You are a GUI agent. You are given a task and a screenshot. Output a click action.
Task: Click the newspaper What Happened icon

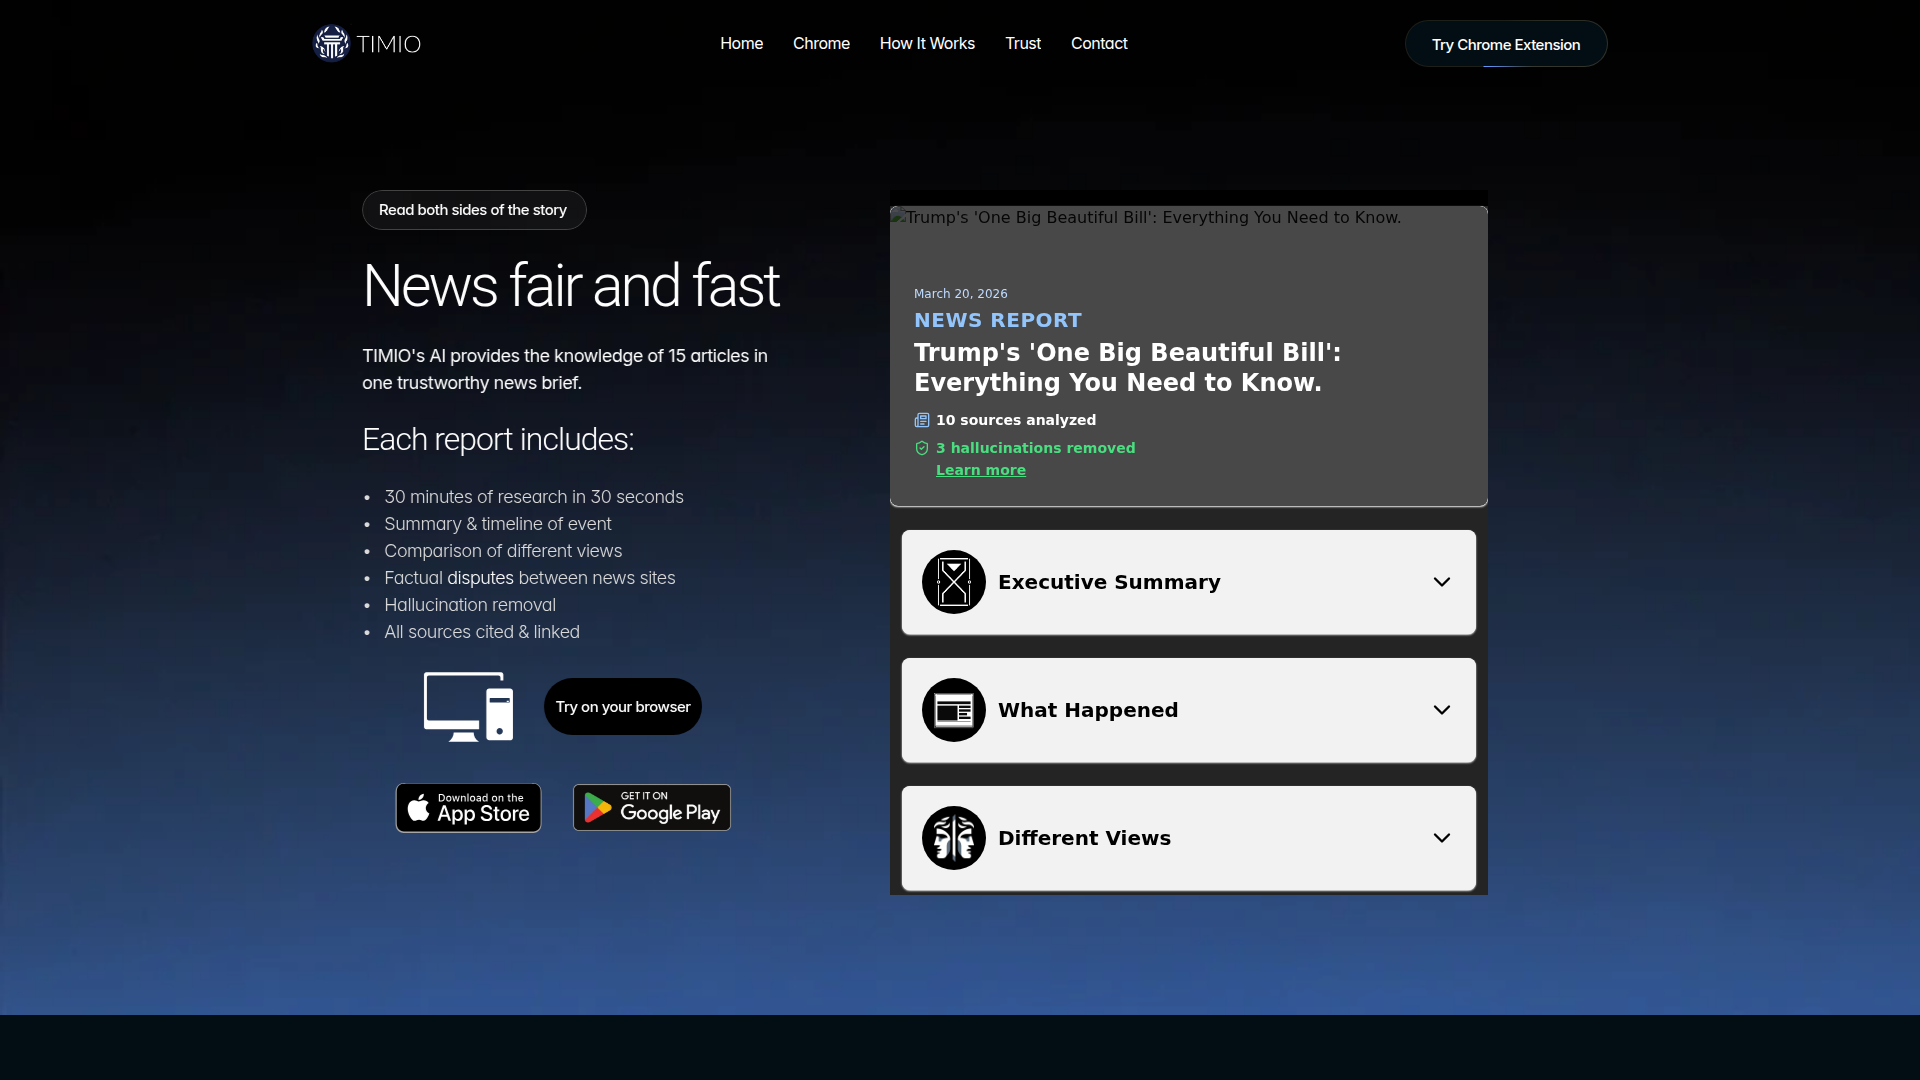tap(954, 710)
